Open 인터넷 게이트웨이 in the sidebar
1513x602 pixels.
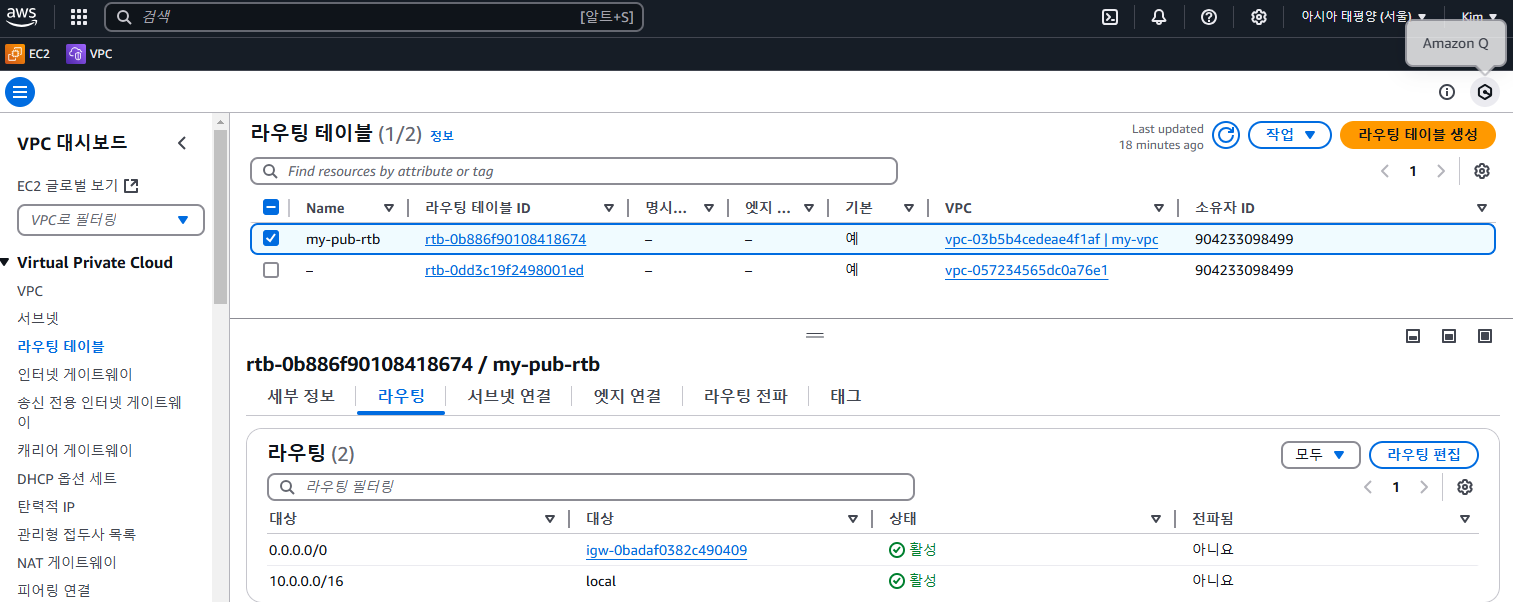[75, 374]
